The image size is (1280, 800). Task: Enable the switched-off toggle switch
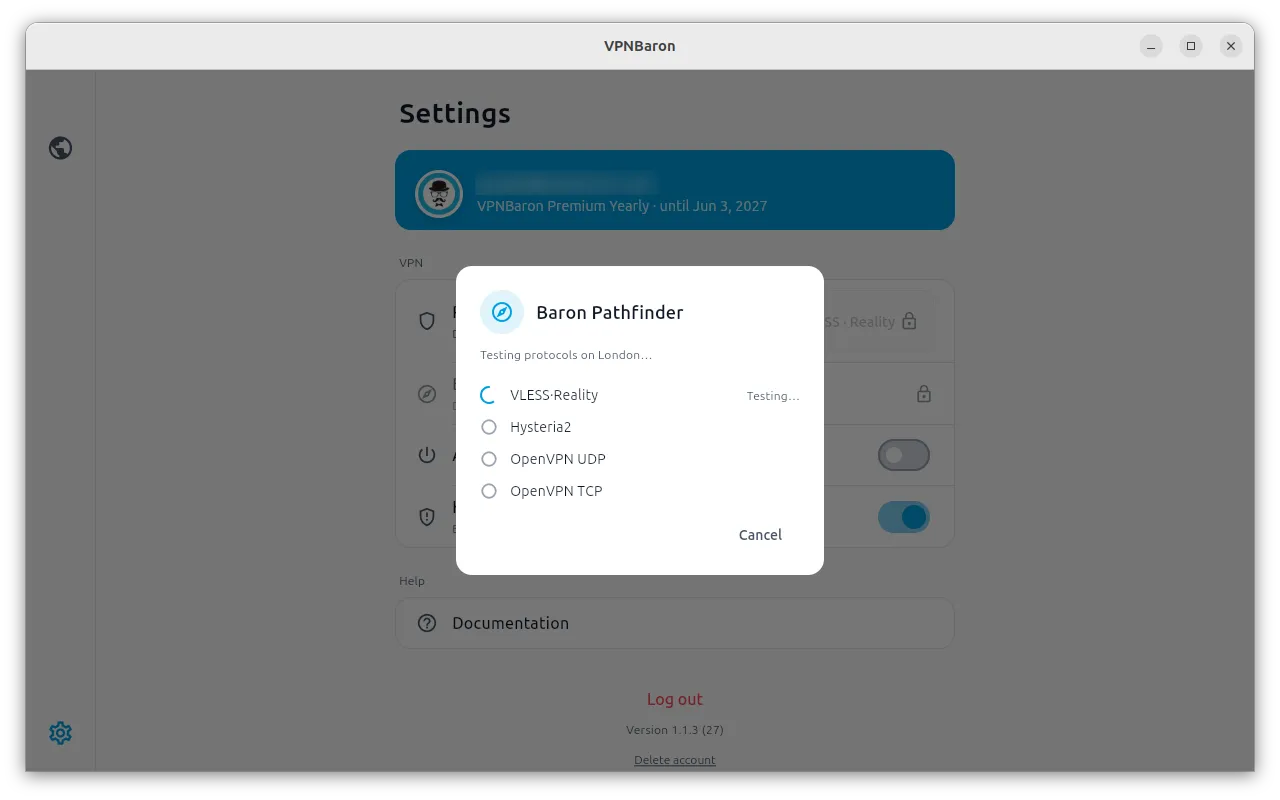click(x=904, y=455)
